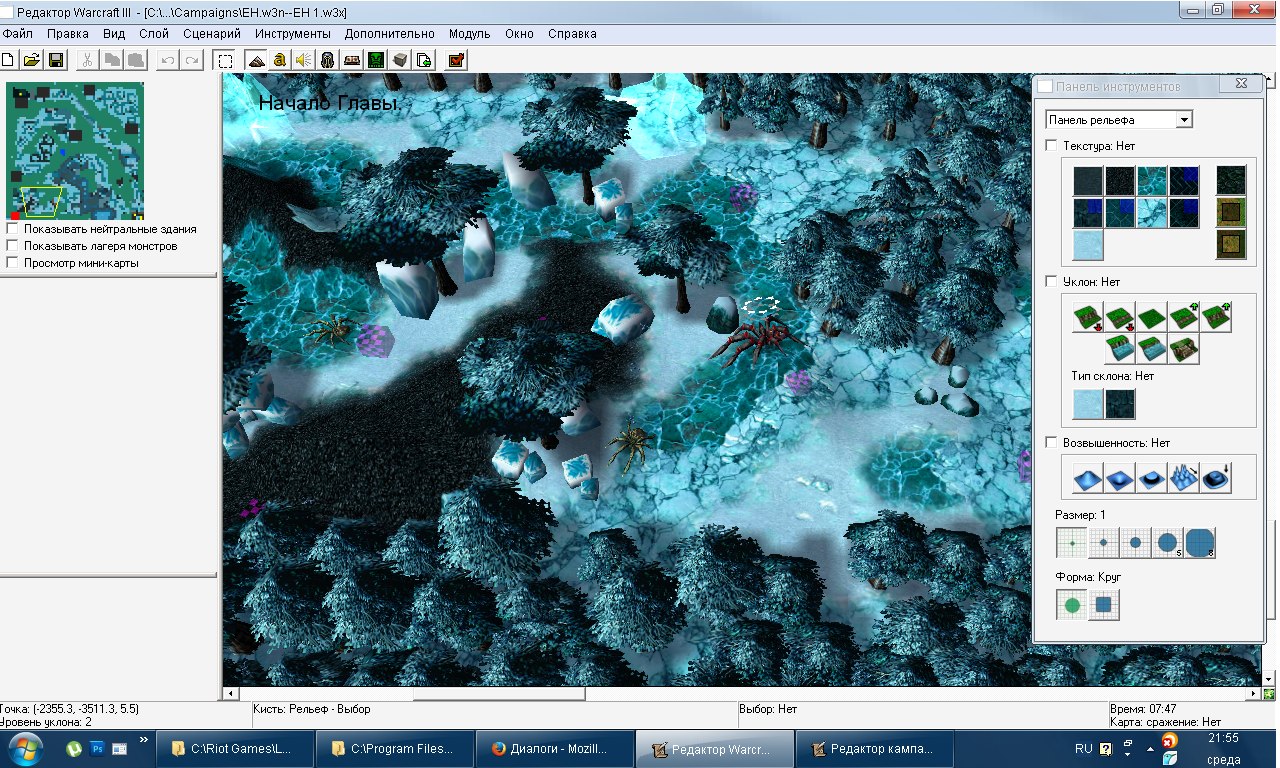Screen dimensions: 1280x768
Task: Open the Object Manager from the toolbar
Action: 400,60
